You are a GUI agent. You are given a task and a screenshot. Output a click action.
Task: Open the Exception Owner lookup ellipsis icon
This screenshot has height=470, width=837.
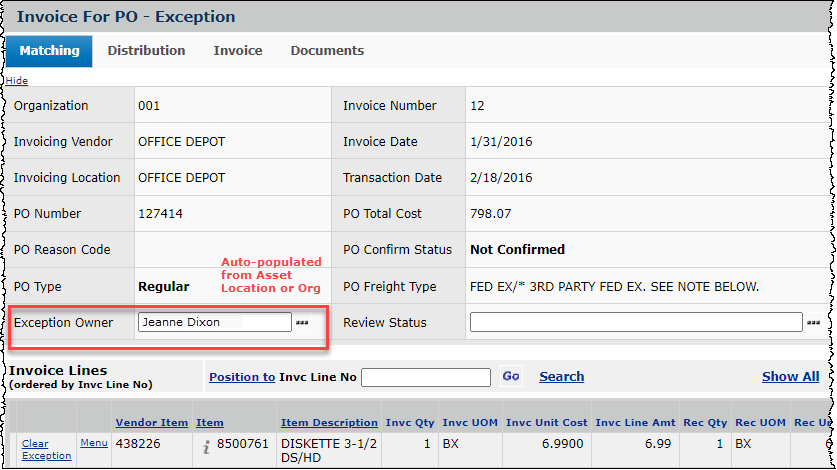tap(302, 323)
